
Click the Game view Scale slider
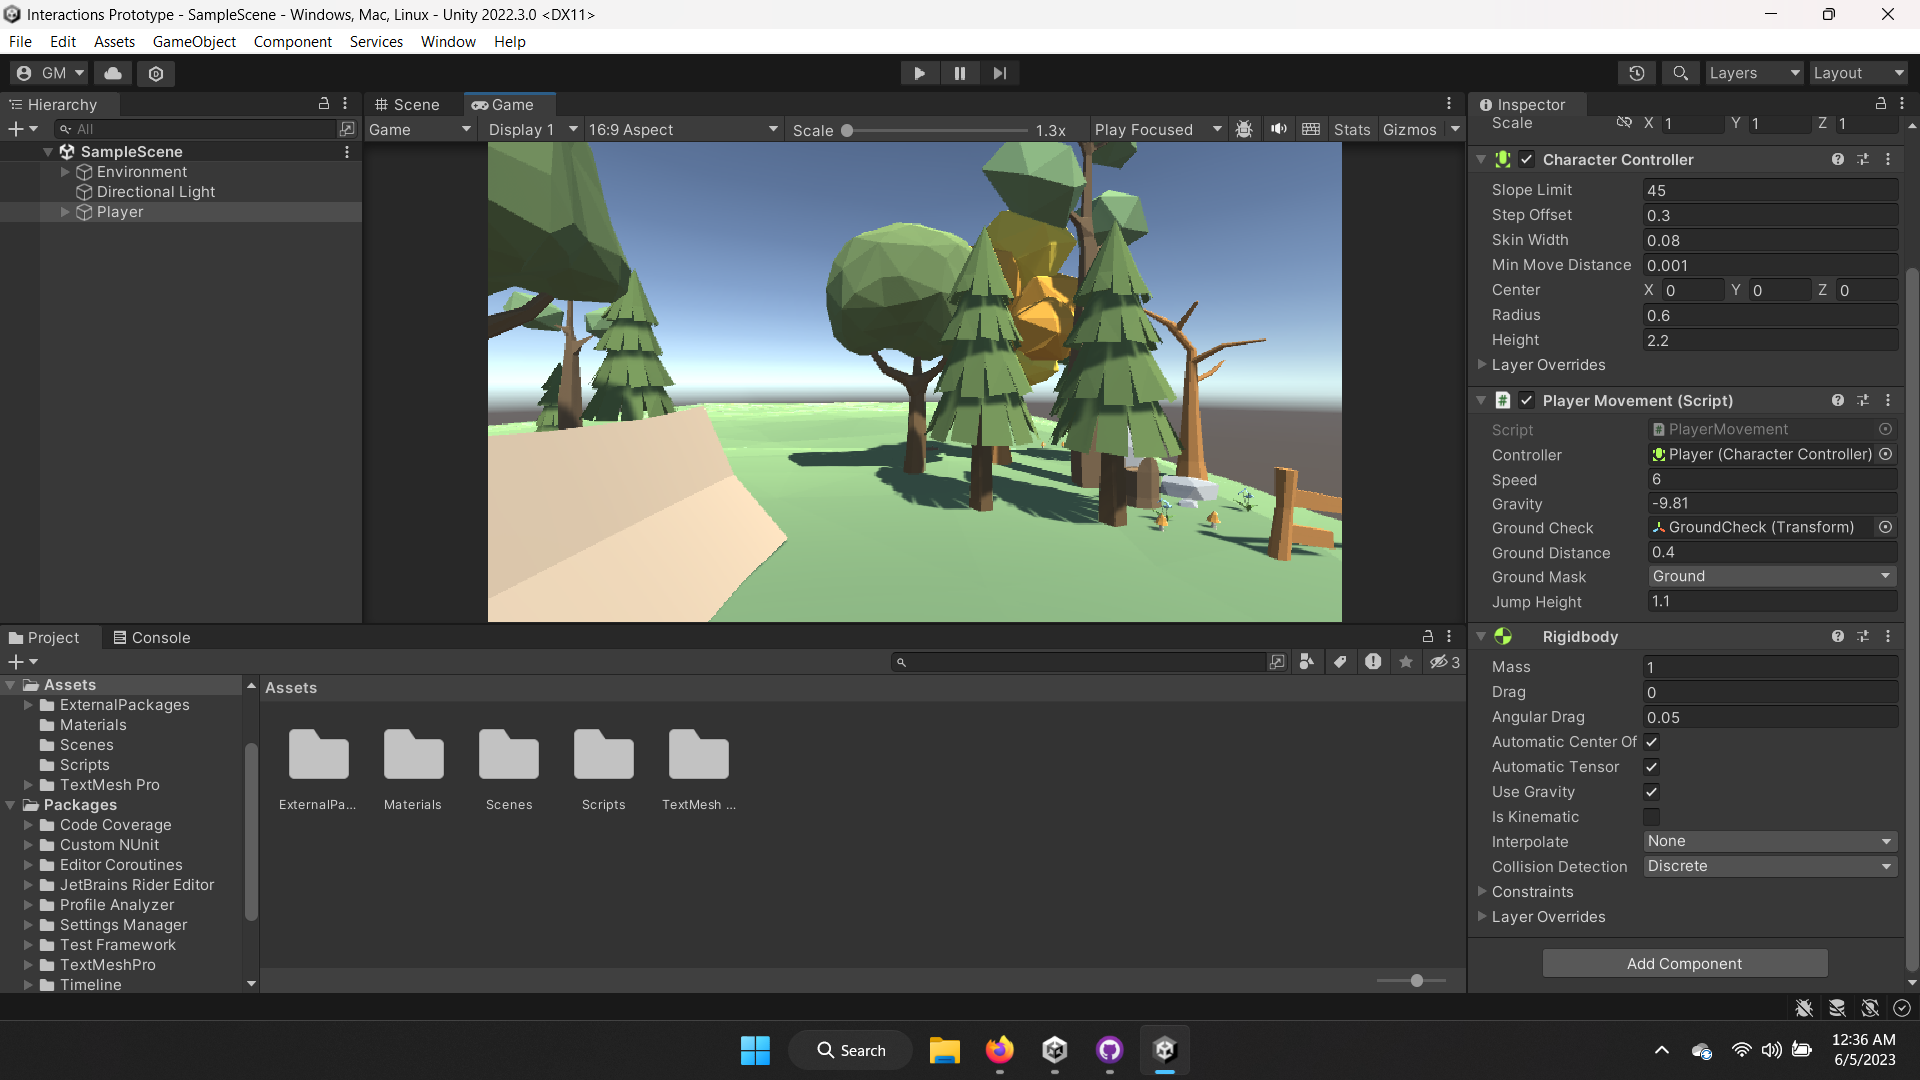click(x=847, y=130)
